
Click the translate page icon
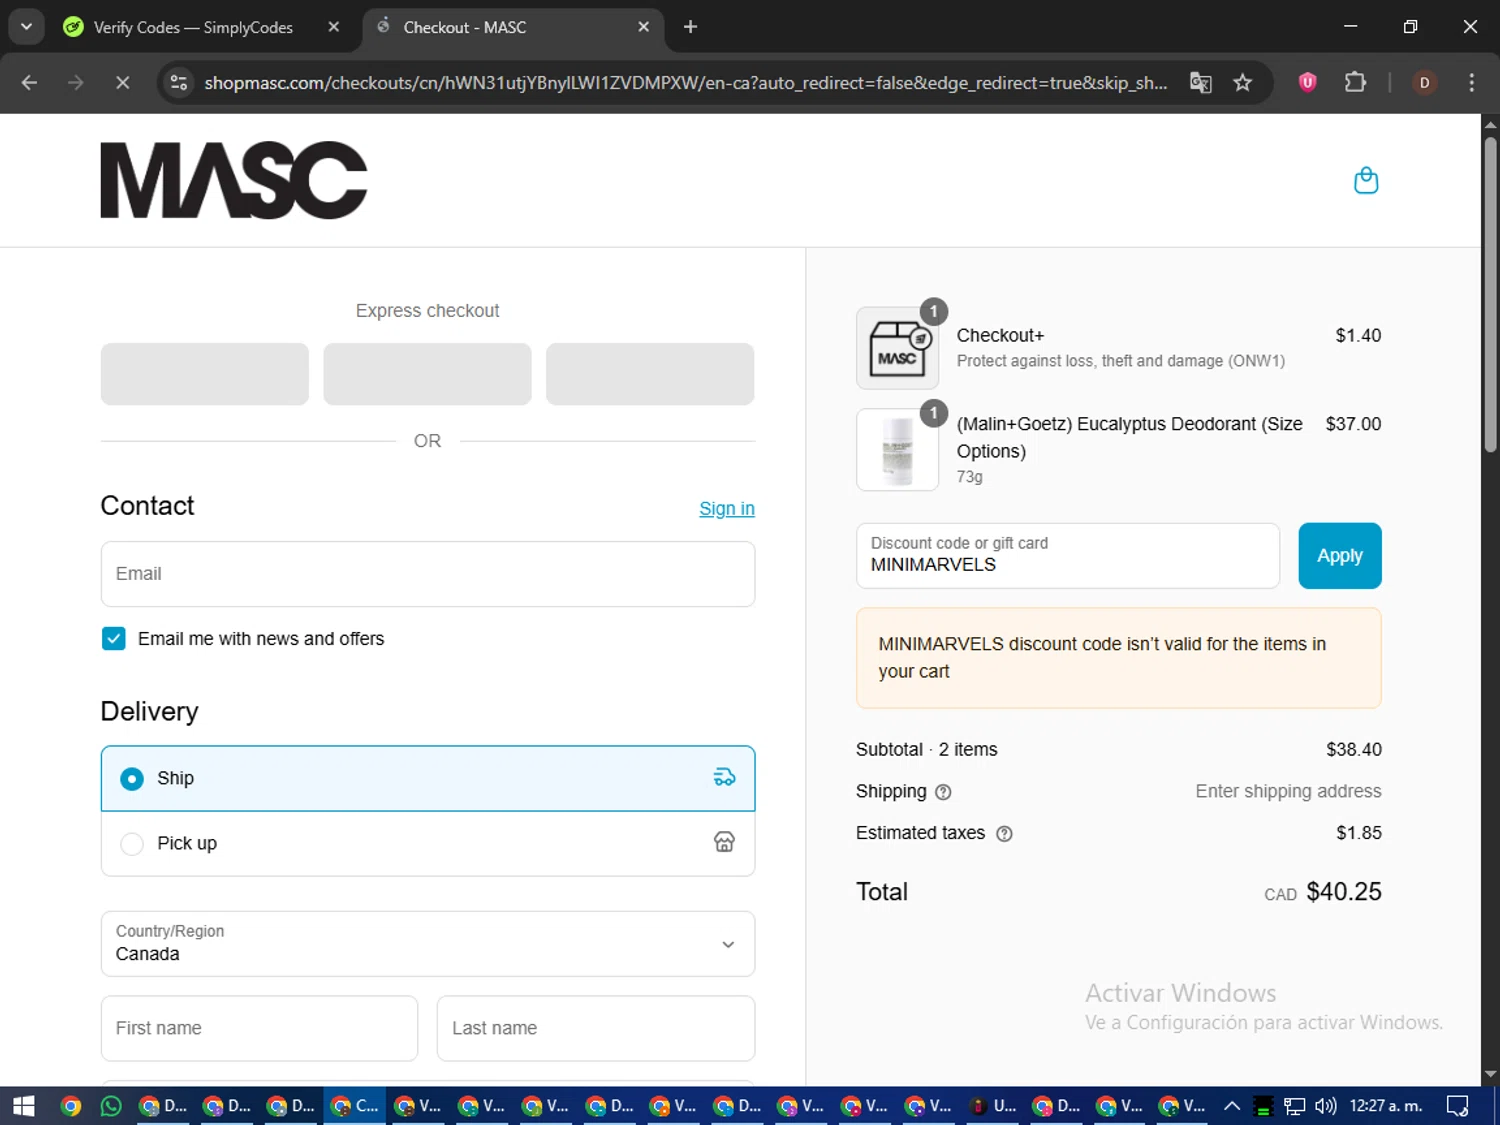1200,82
